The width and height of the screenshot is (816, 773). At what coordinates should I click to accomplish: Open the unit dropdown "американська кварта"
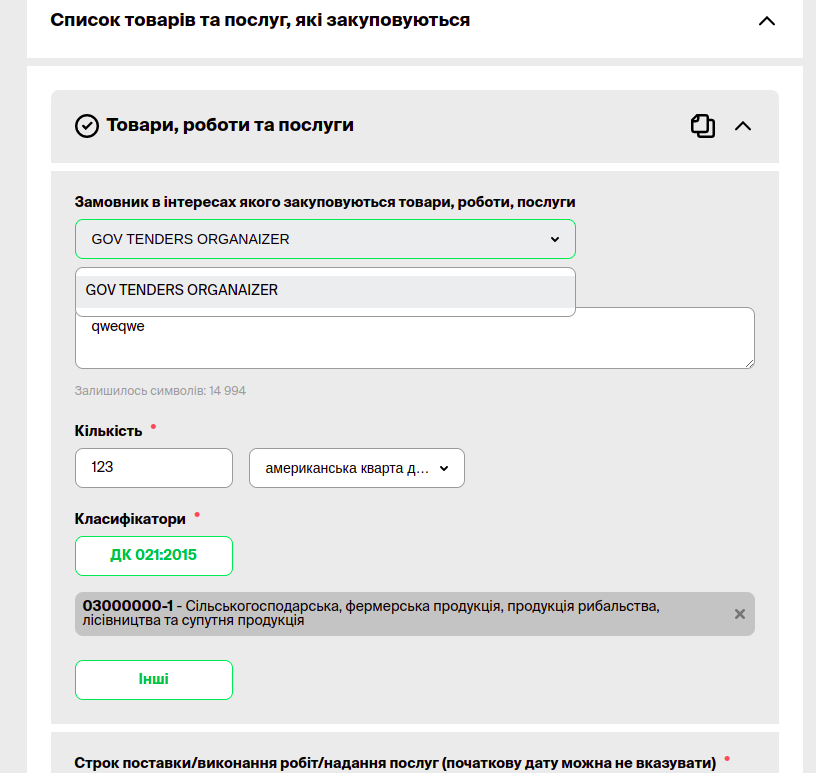tap(356, 468)
